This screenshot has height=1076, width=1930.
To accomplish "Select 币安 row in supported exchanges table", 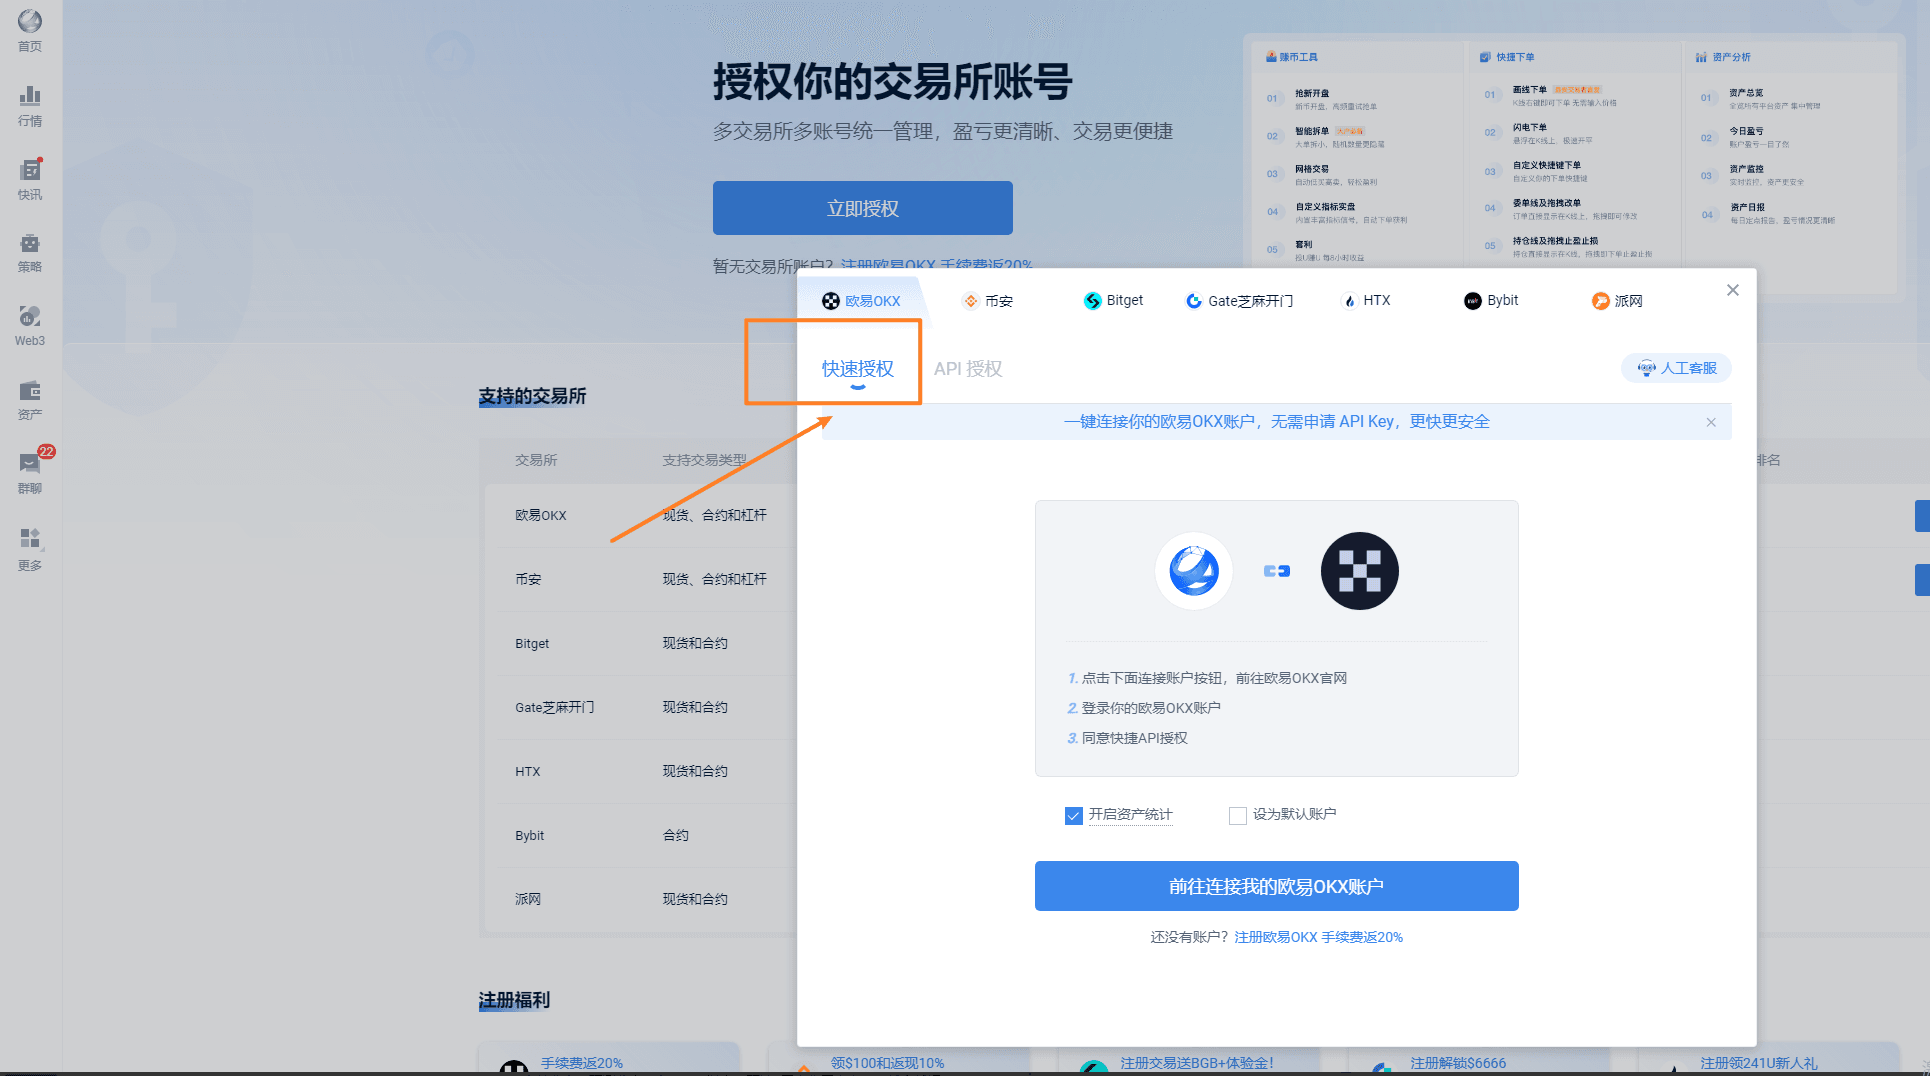I will 640,579.
